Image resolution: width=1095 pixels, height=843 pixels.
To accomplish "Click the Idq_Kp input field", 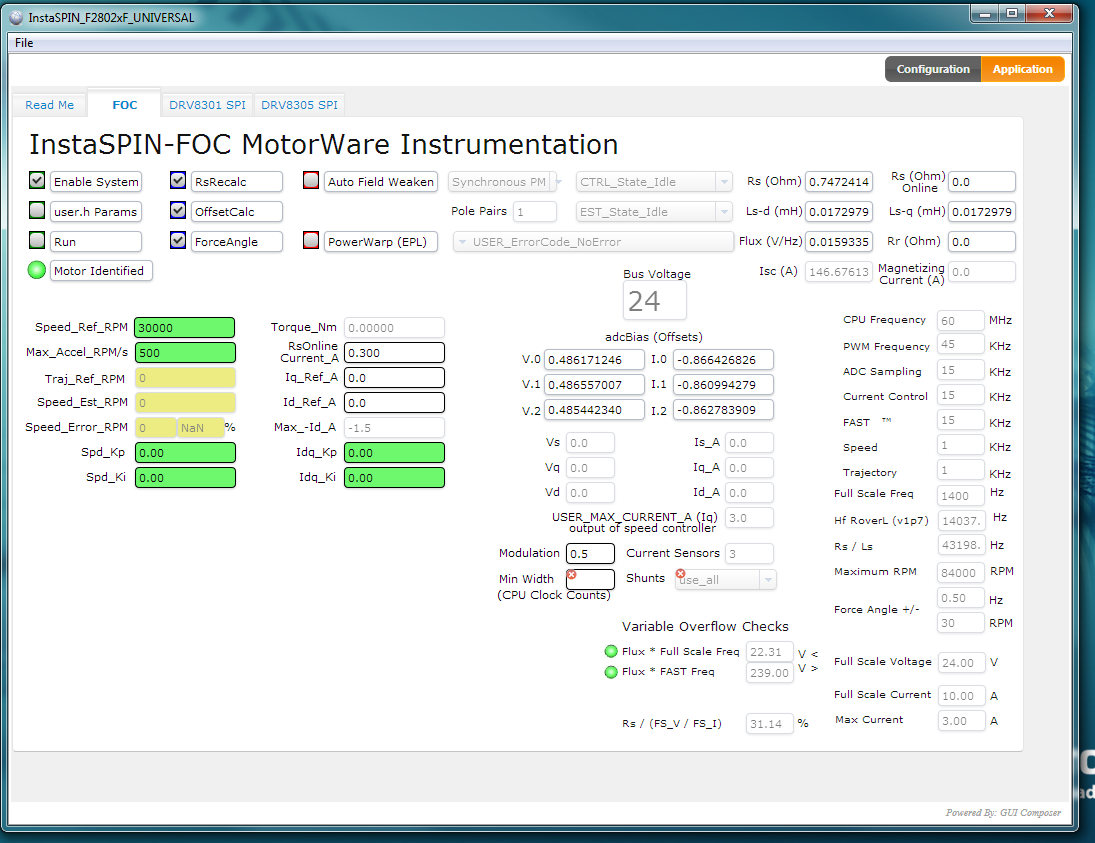I will 395,453.
